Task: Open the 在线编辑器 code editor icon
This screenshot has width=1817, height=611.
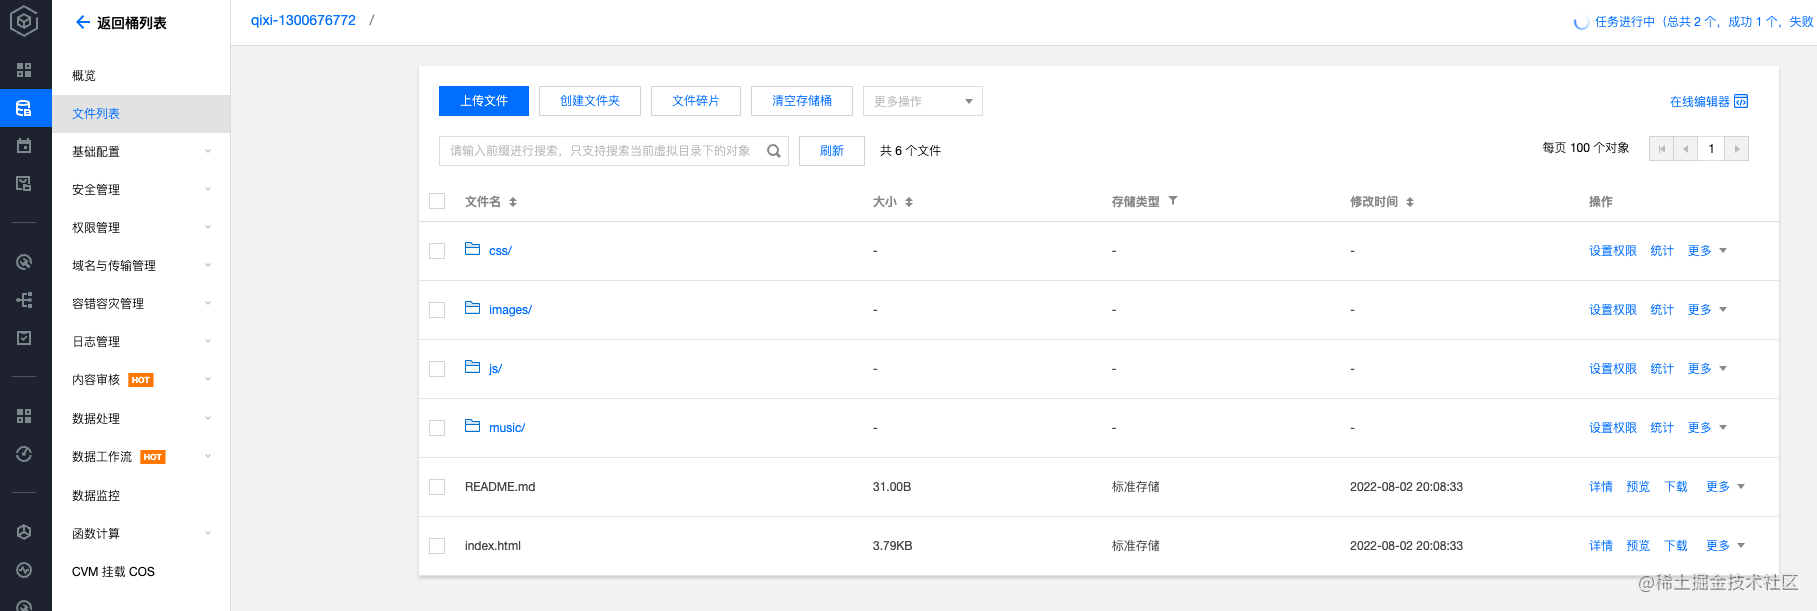Action: [x=1741, y=101]
